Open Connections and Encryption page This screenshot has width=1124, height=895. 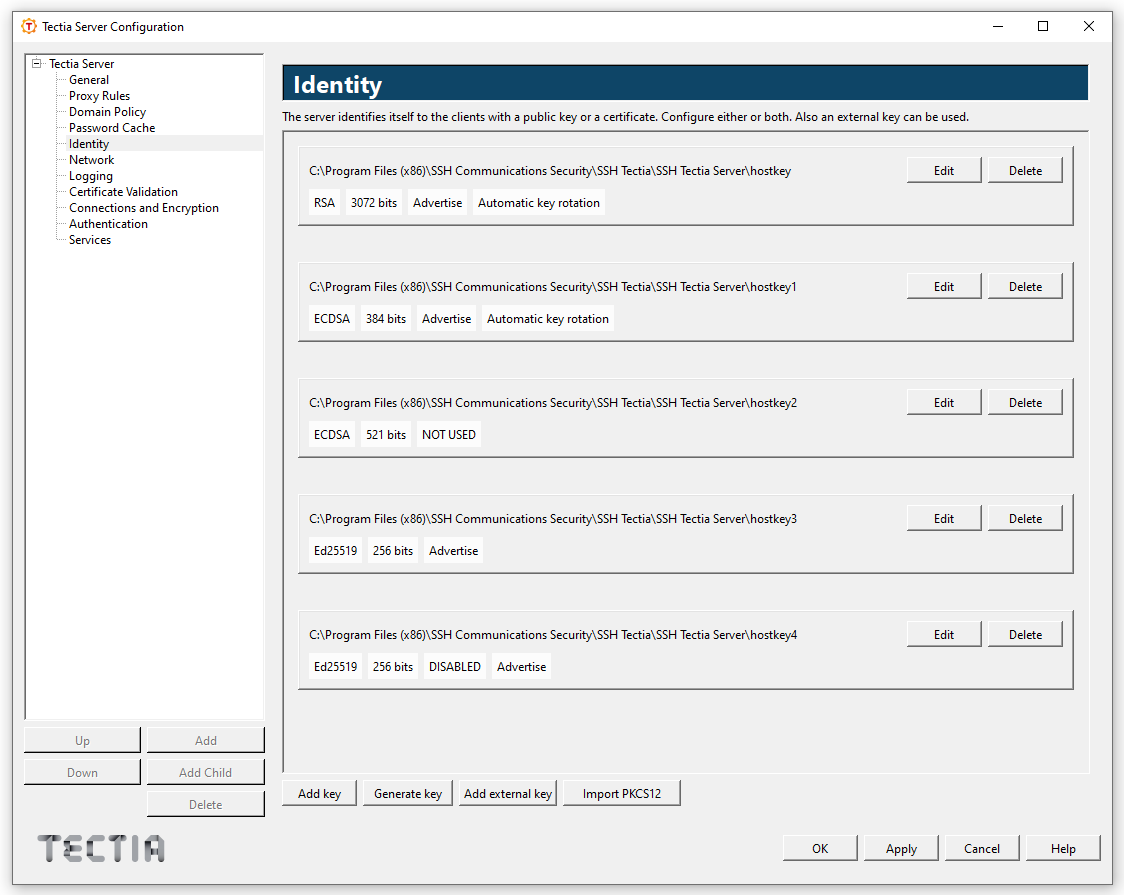144,208
